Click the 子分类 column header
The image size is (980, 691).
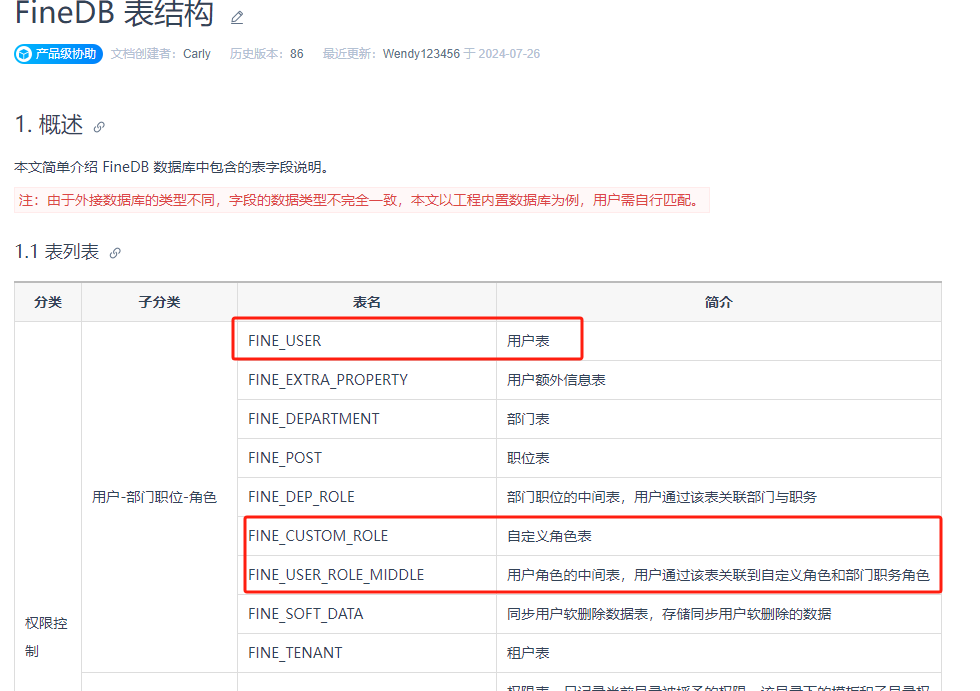pos(159,302)
